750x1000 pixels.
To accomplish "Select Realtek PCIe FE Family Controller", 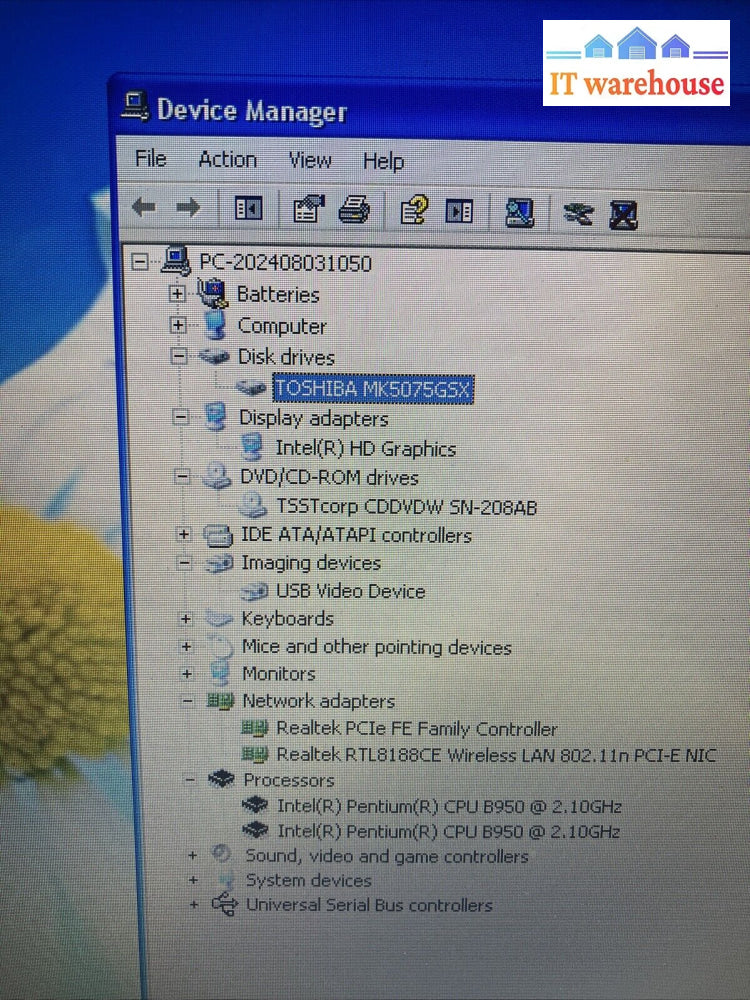I will pyautogui.click(x=416, y=728).
